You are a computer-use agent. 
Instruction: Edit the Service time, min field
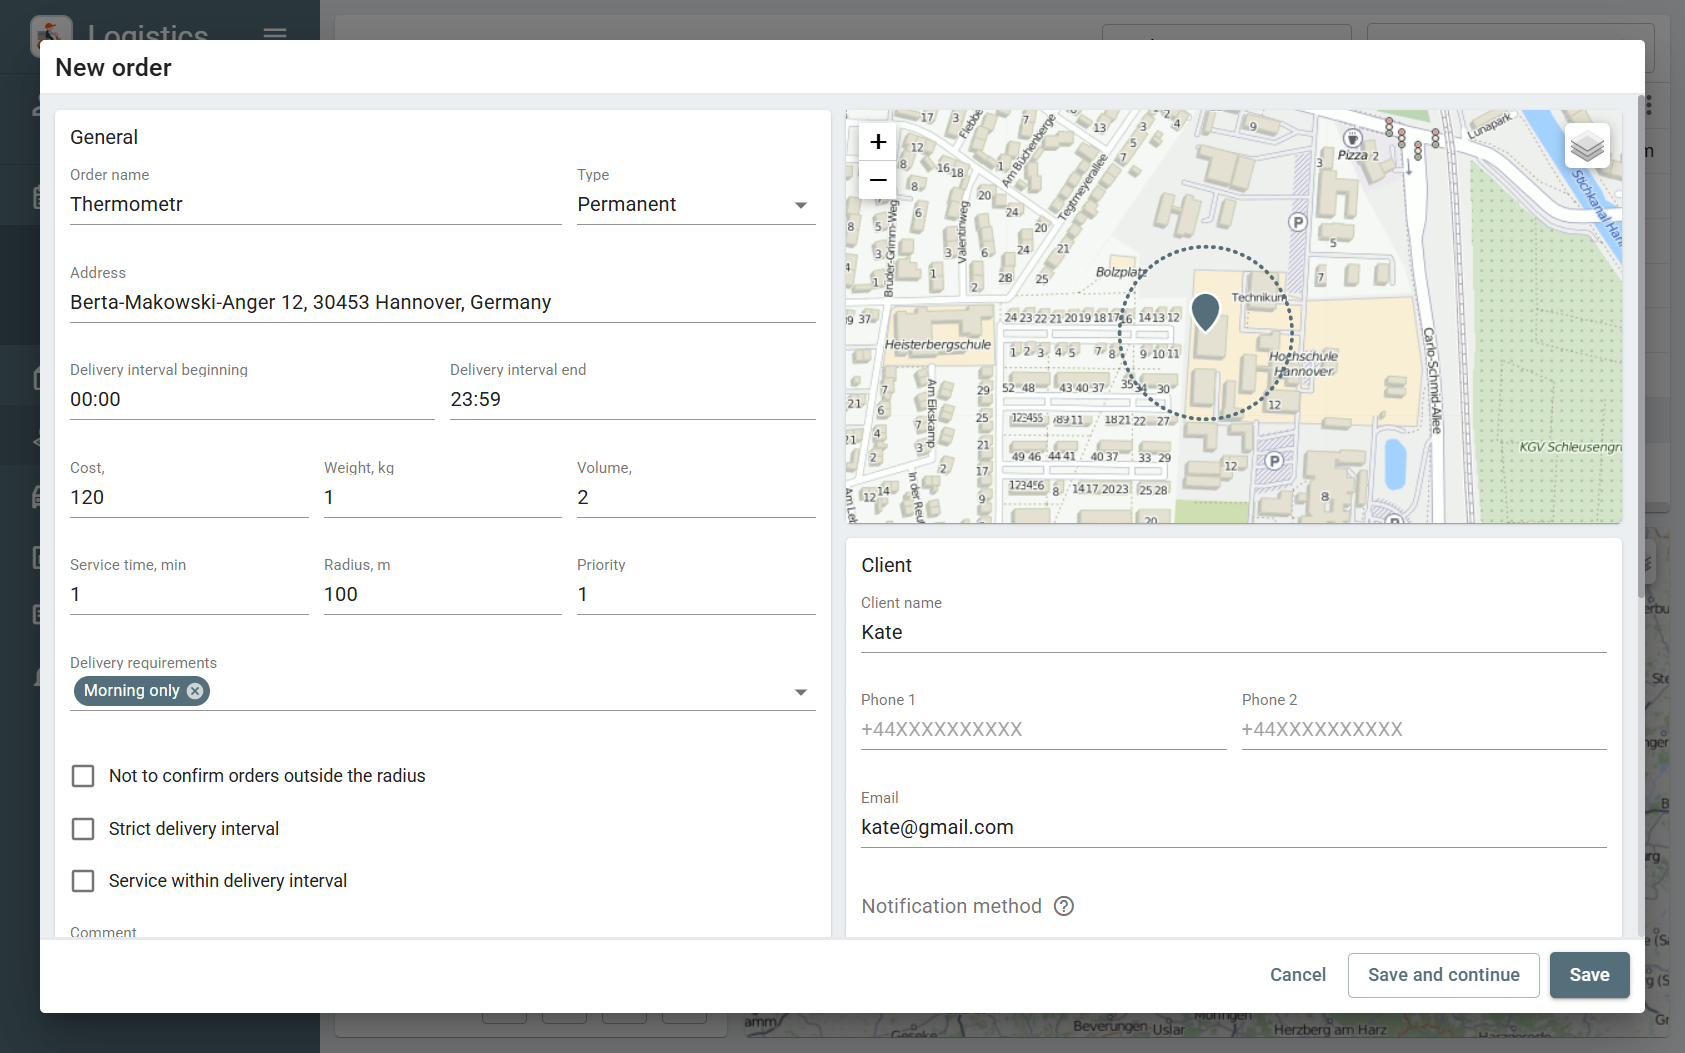tap(189, 594)
